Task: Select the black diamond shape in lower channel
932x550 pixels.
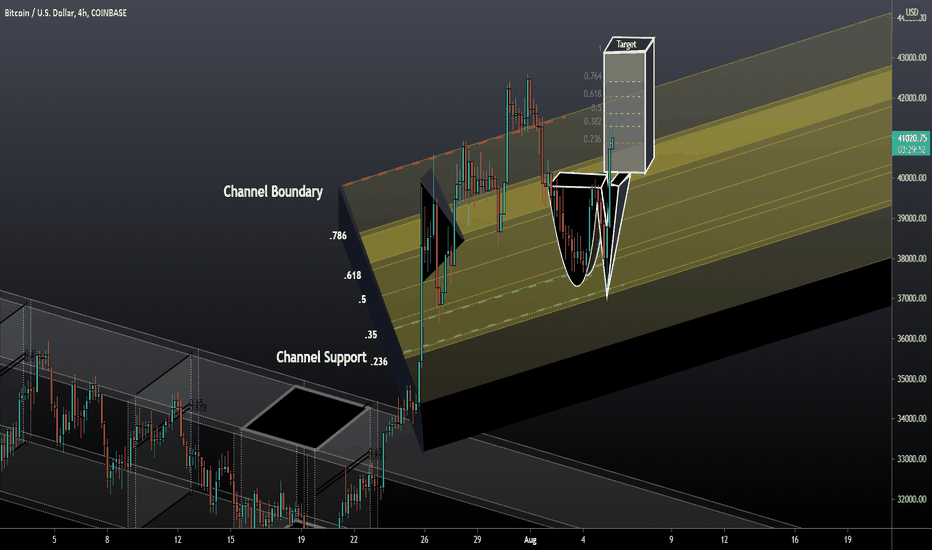Action: [307, 417]
